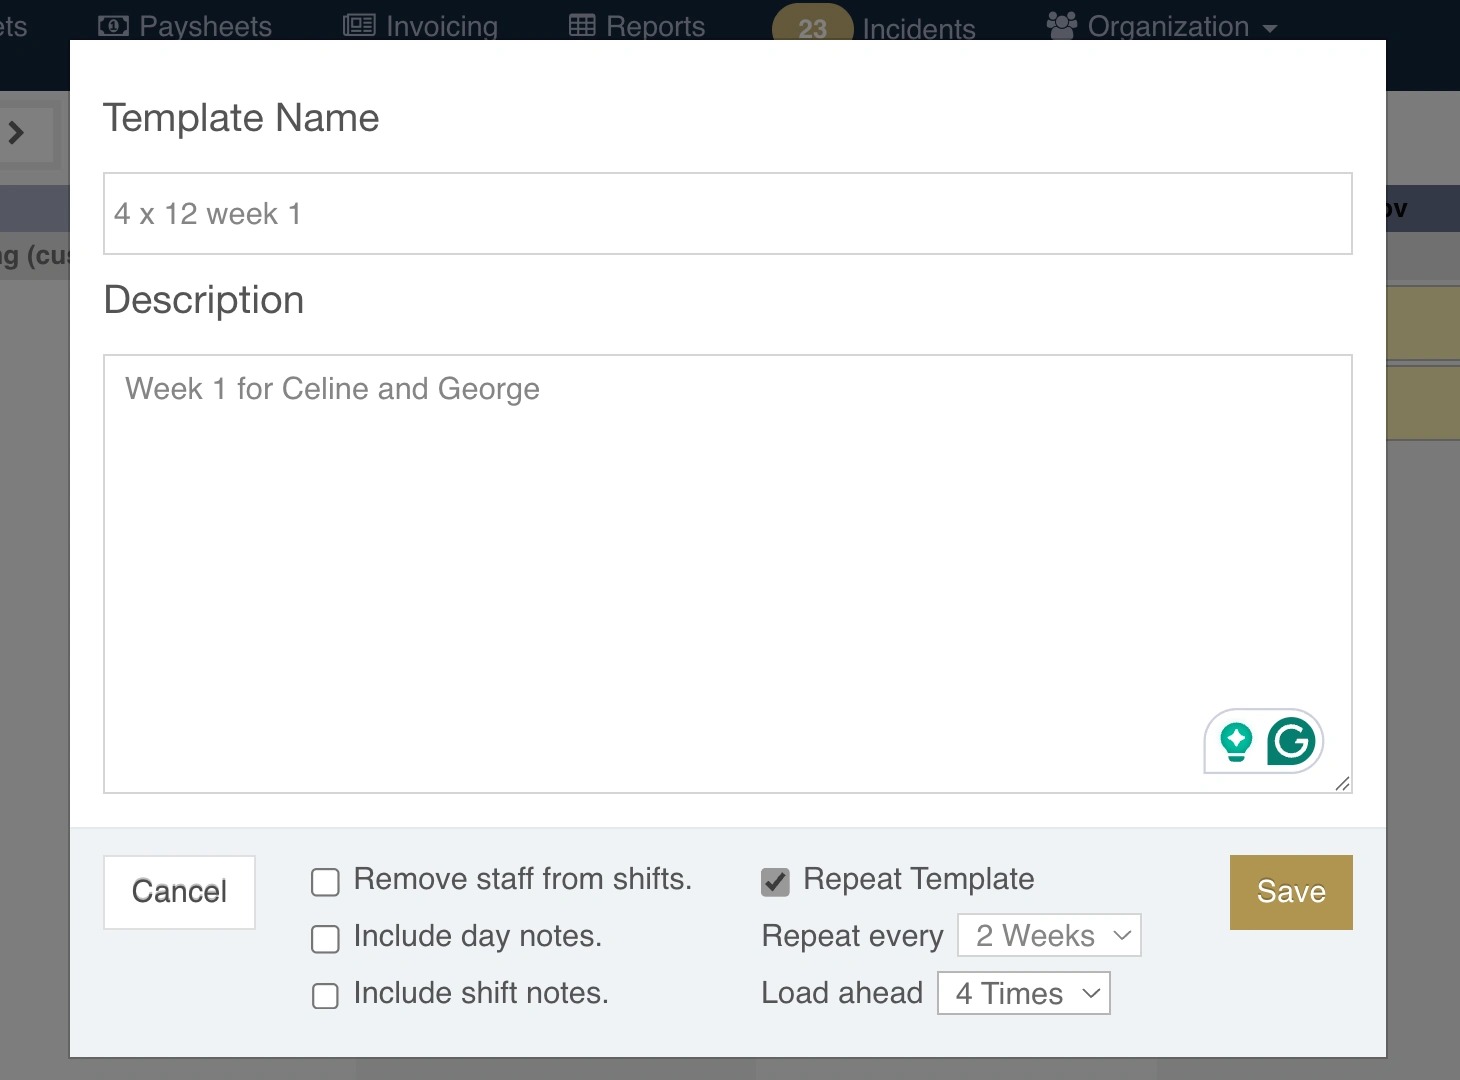
Task: Open the Incidents menu item
Action: point(918,29)
